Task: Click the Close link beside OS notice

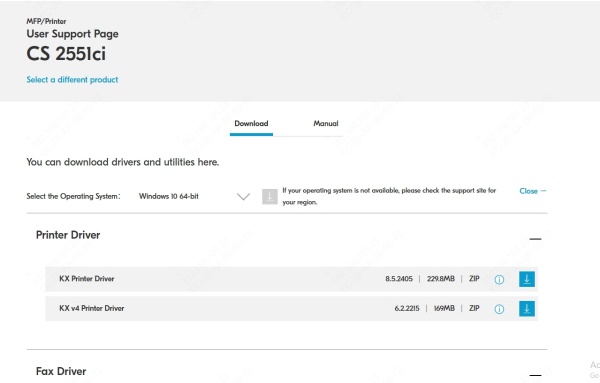Action: click(x=533, y=191)
